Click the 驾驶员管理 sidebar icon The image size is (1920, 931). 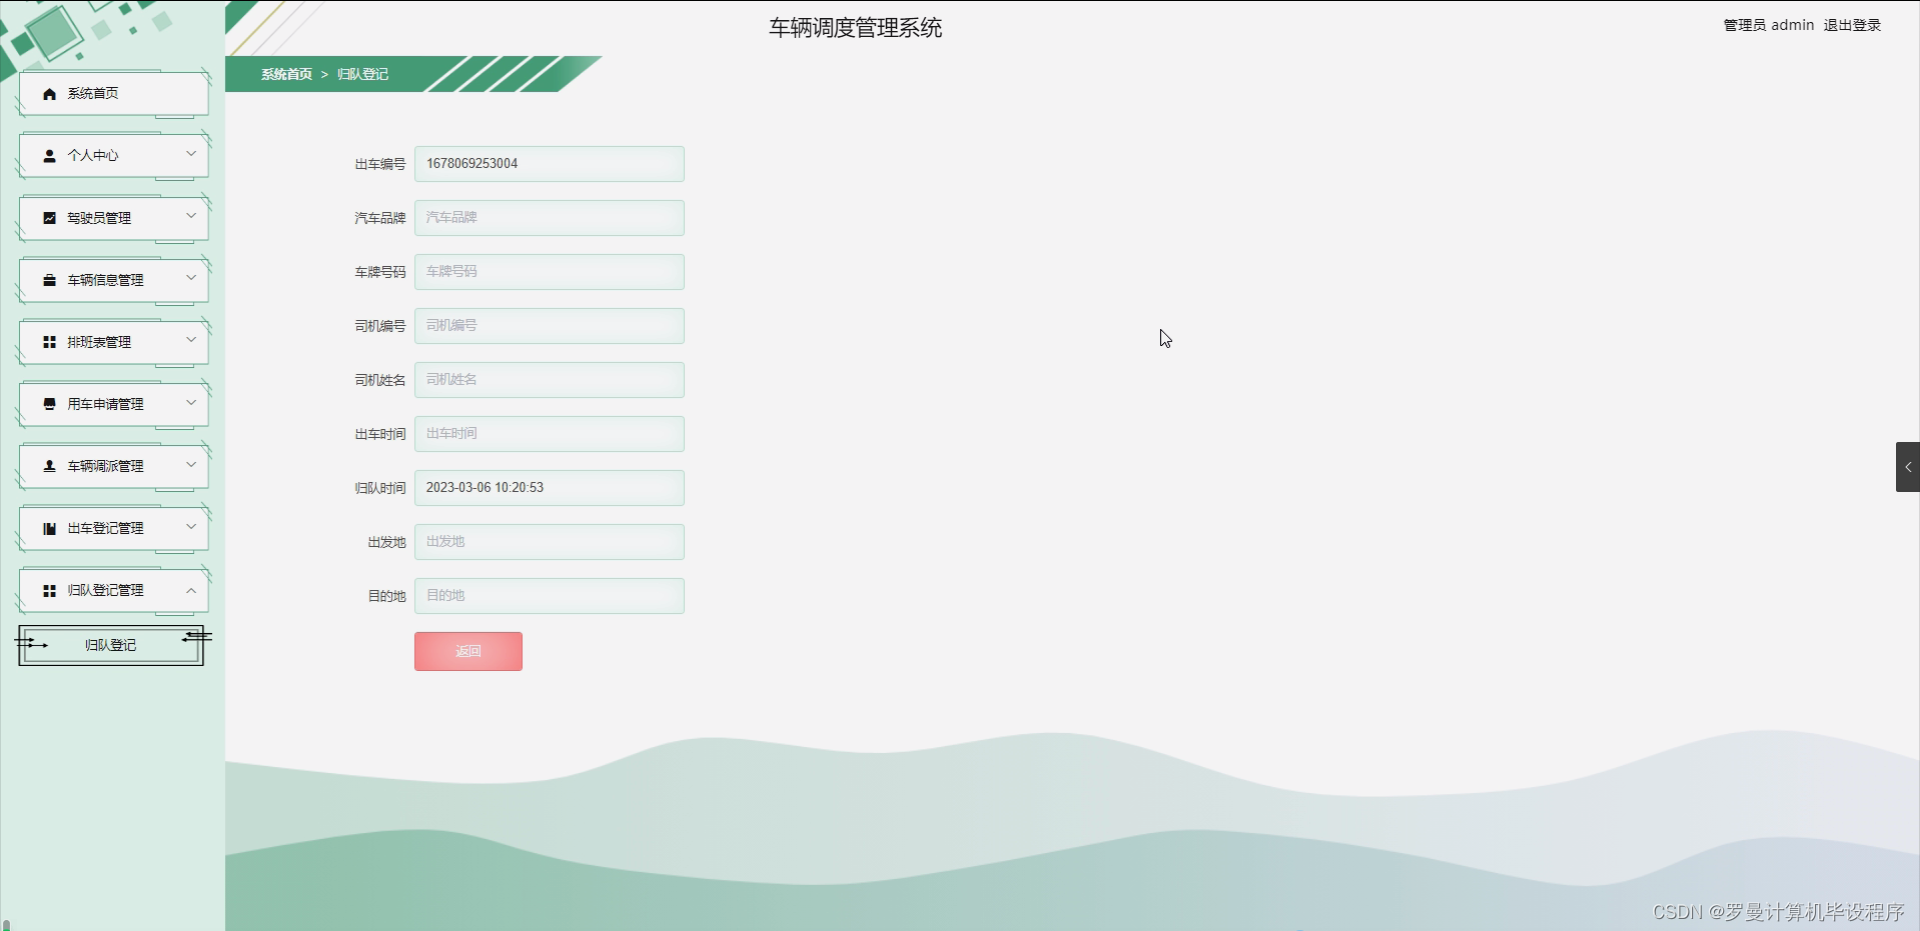click(x=50, y=218)
